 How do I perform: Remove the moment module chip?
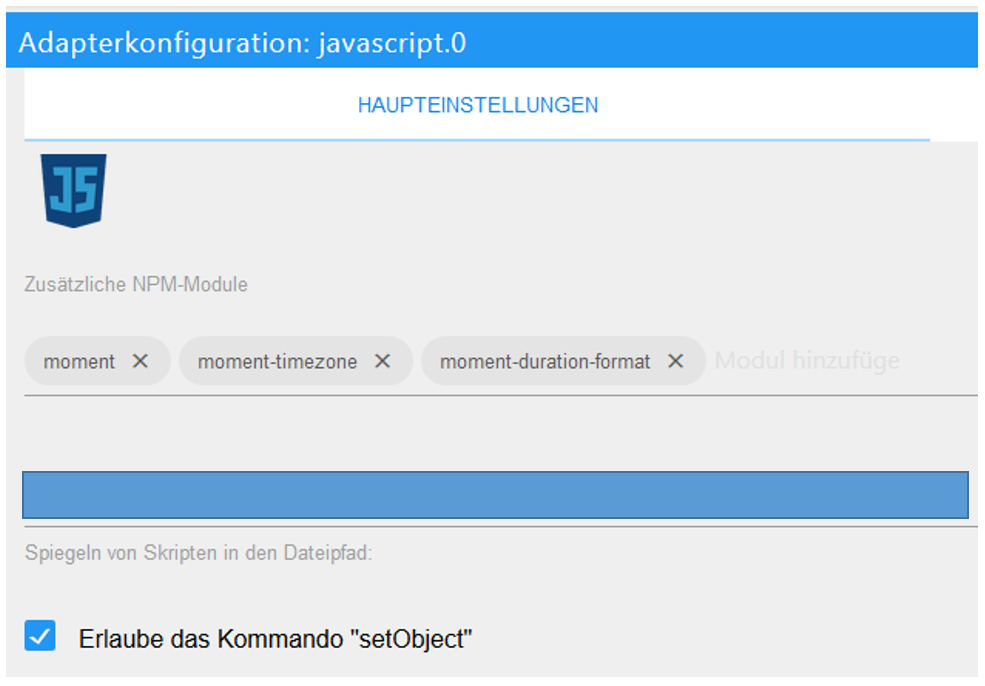click(x=140, y=361)
